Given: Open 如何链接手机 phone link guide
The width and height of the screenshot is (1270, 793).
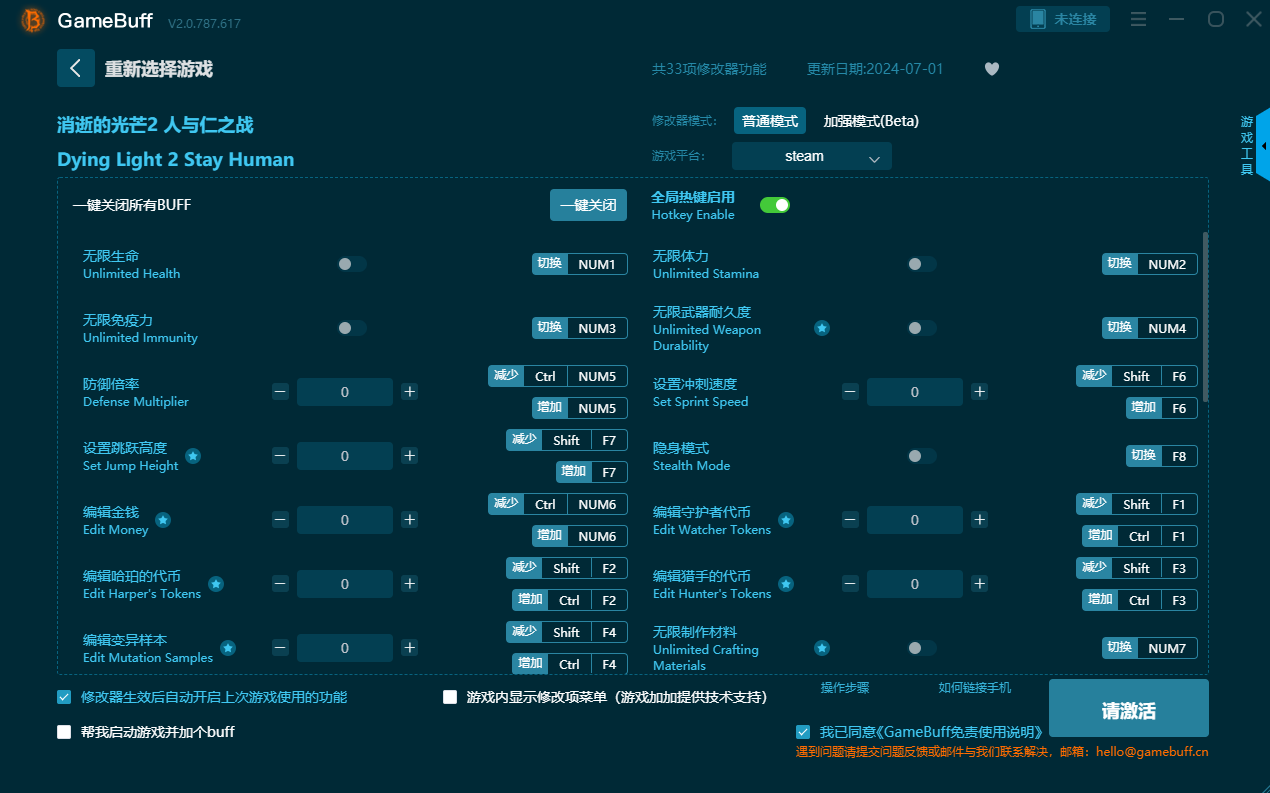Looking at the screenshot, I should click(x=974, y=688).
